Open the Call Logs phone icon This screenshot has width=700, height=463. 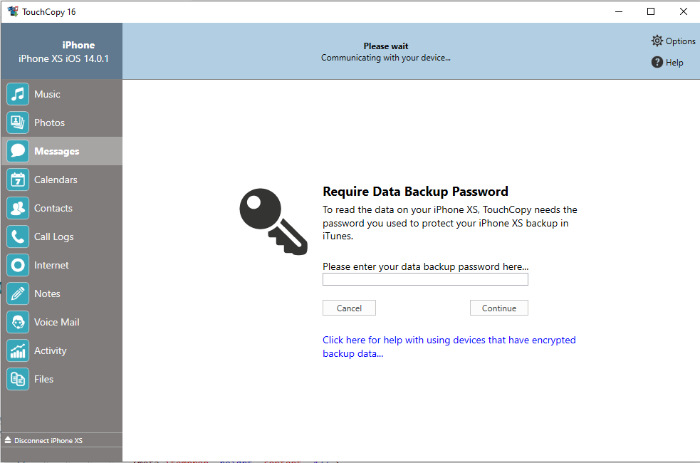point(18,237)
